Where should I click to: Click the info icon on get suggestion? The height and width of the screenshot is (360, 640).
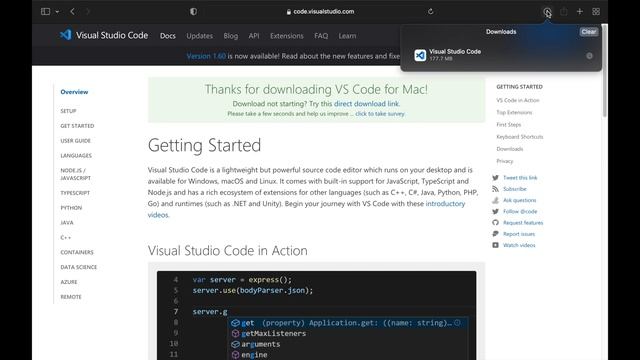458,323
